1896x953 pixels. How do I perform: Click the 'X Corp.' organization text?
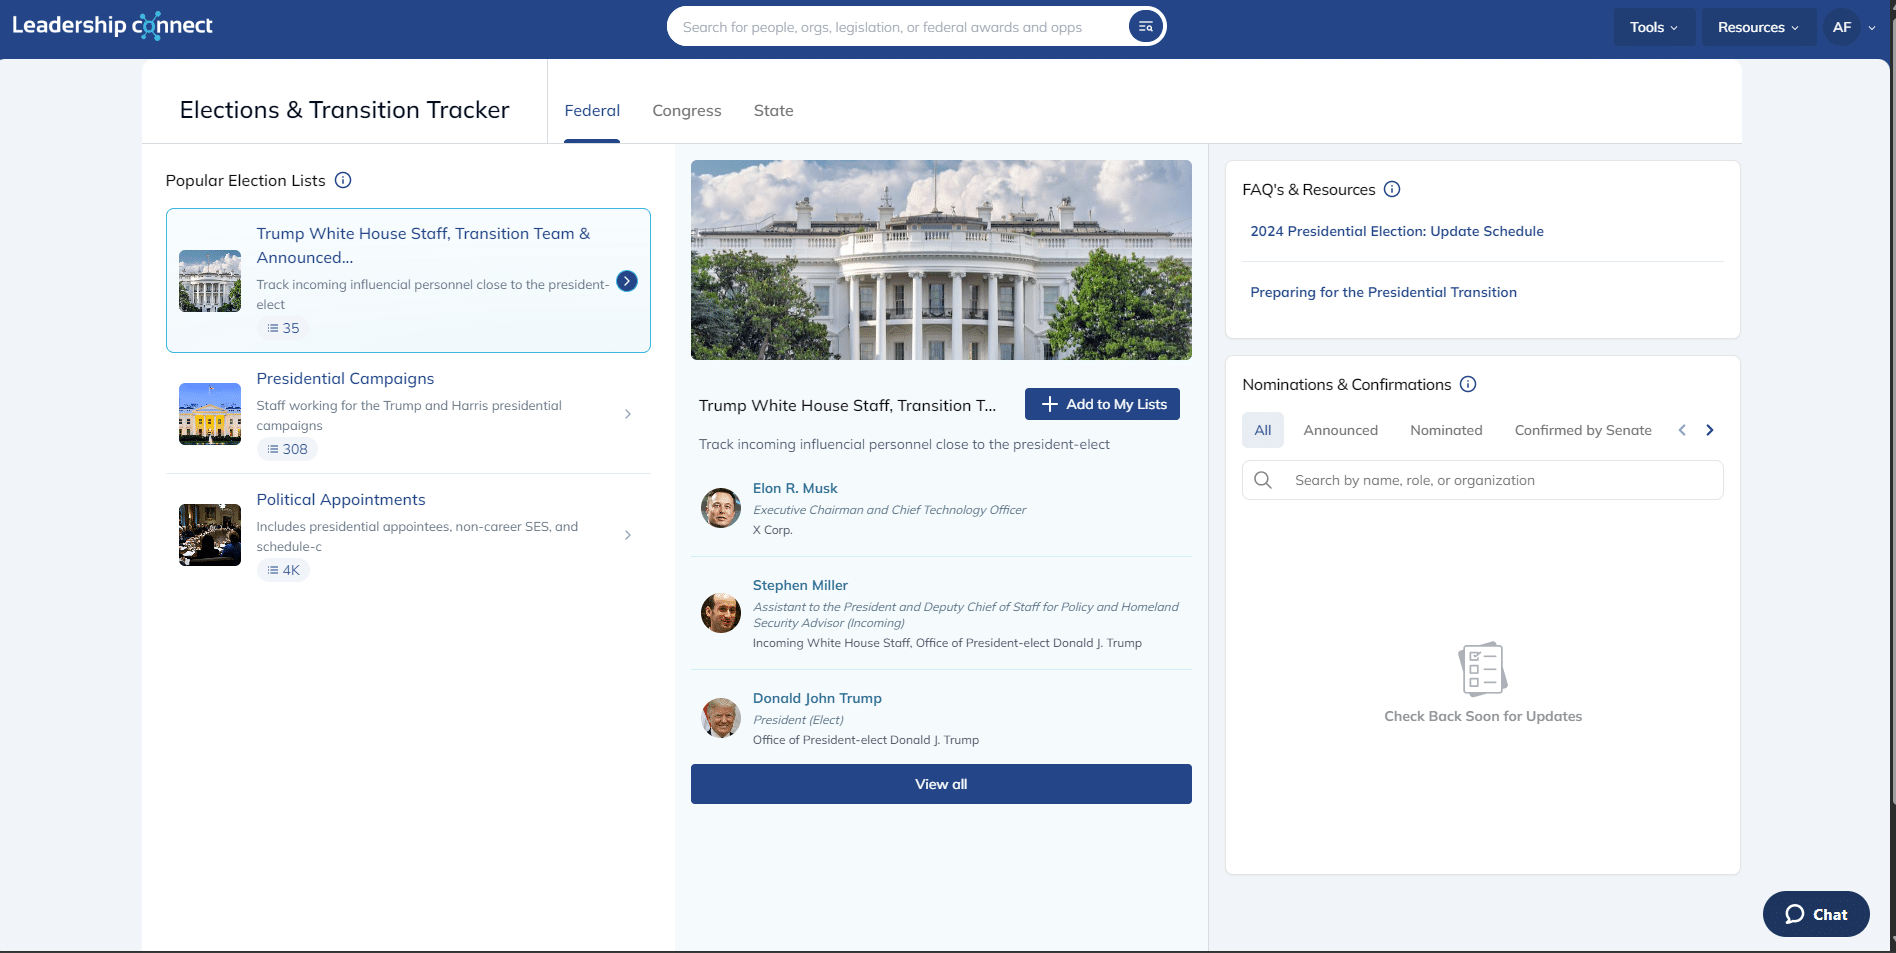(772, 530)
